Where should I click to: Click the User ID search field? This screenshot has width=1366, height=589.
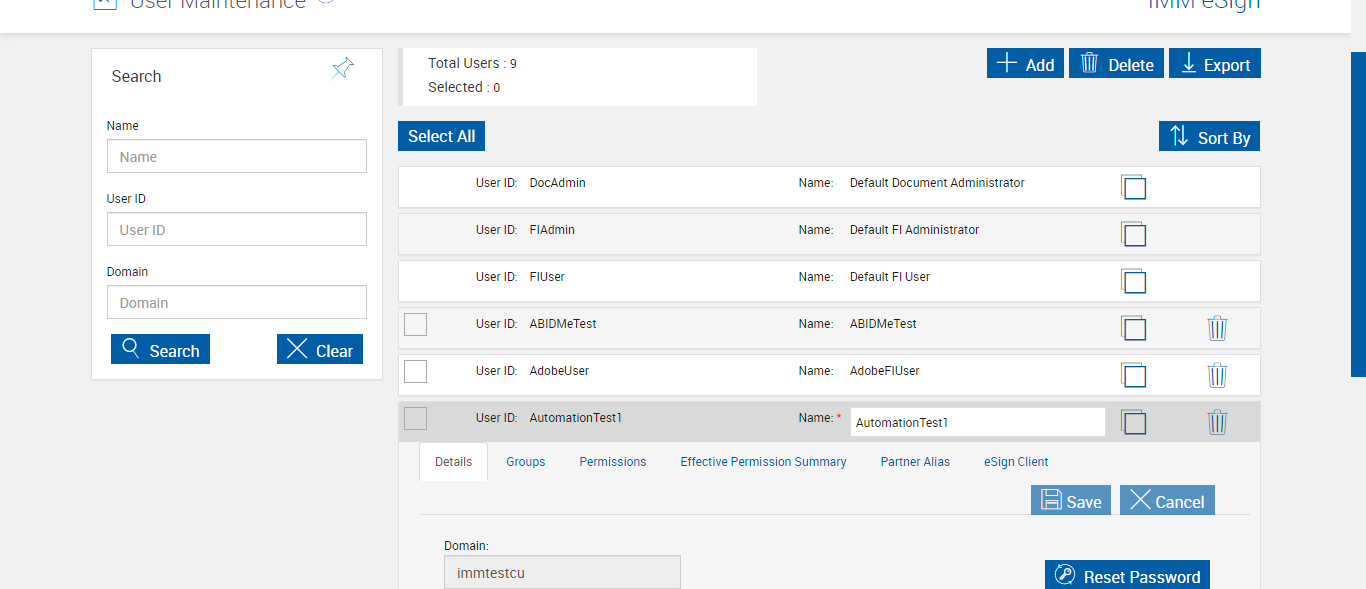click(237, 230)
